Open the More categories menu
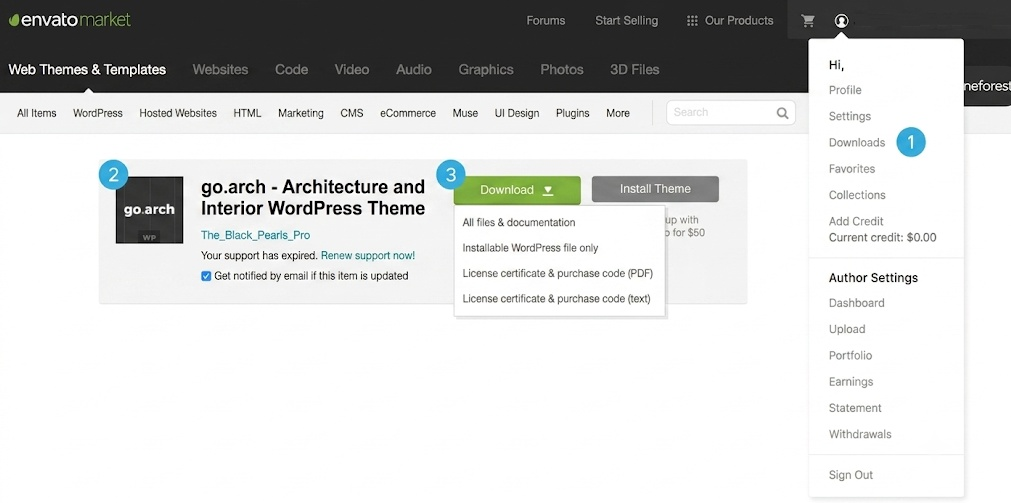 click(618, 113)
